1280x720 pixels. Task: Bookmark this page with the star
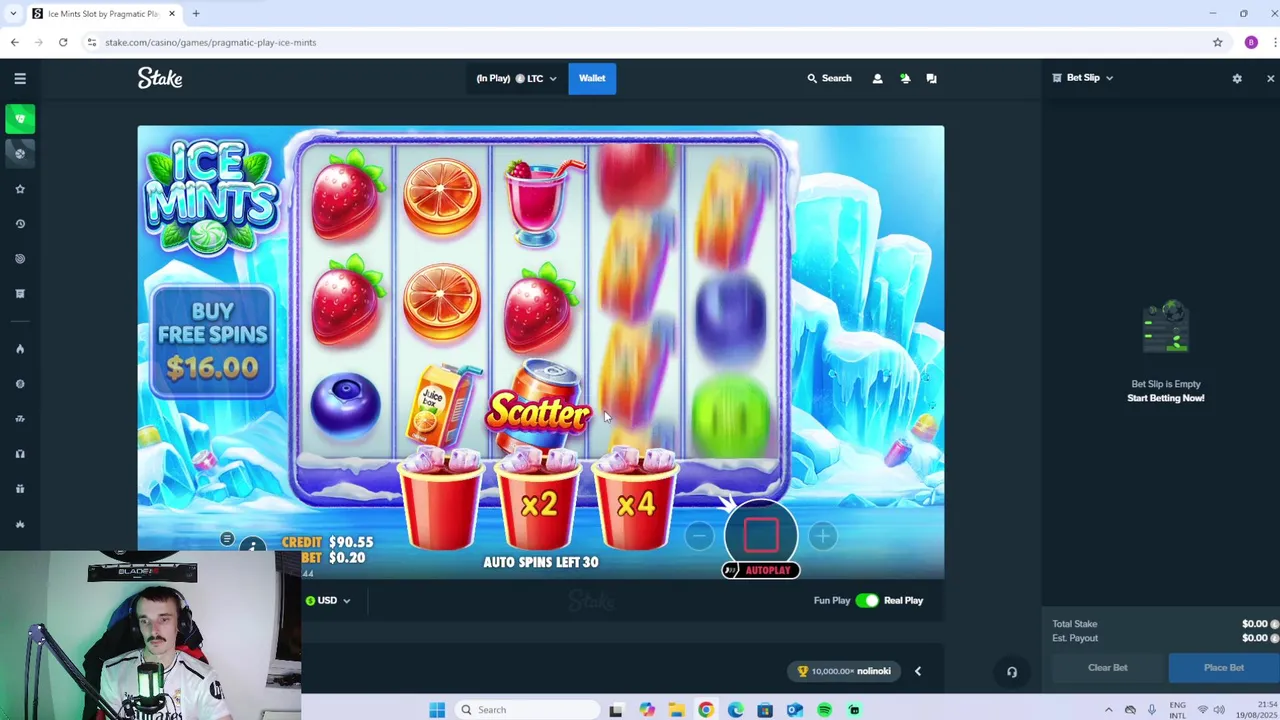(1218, 42)
